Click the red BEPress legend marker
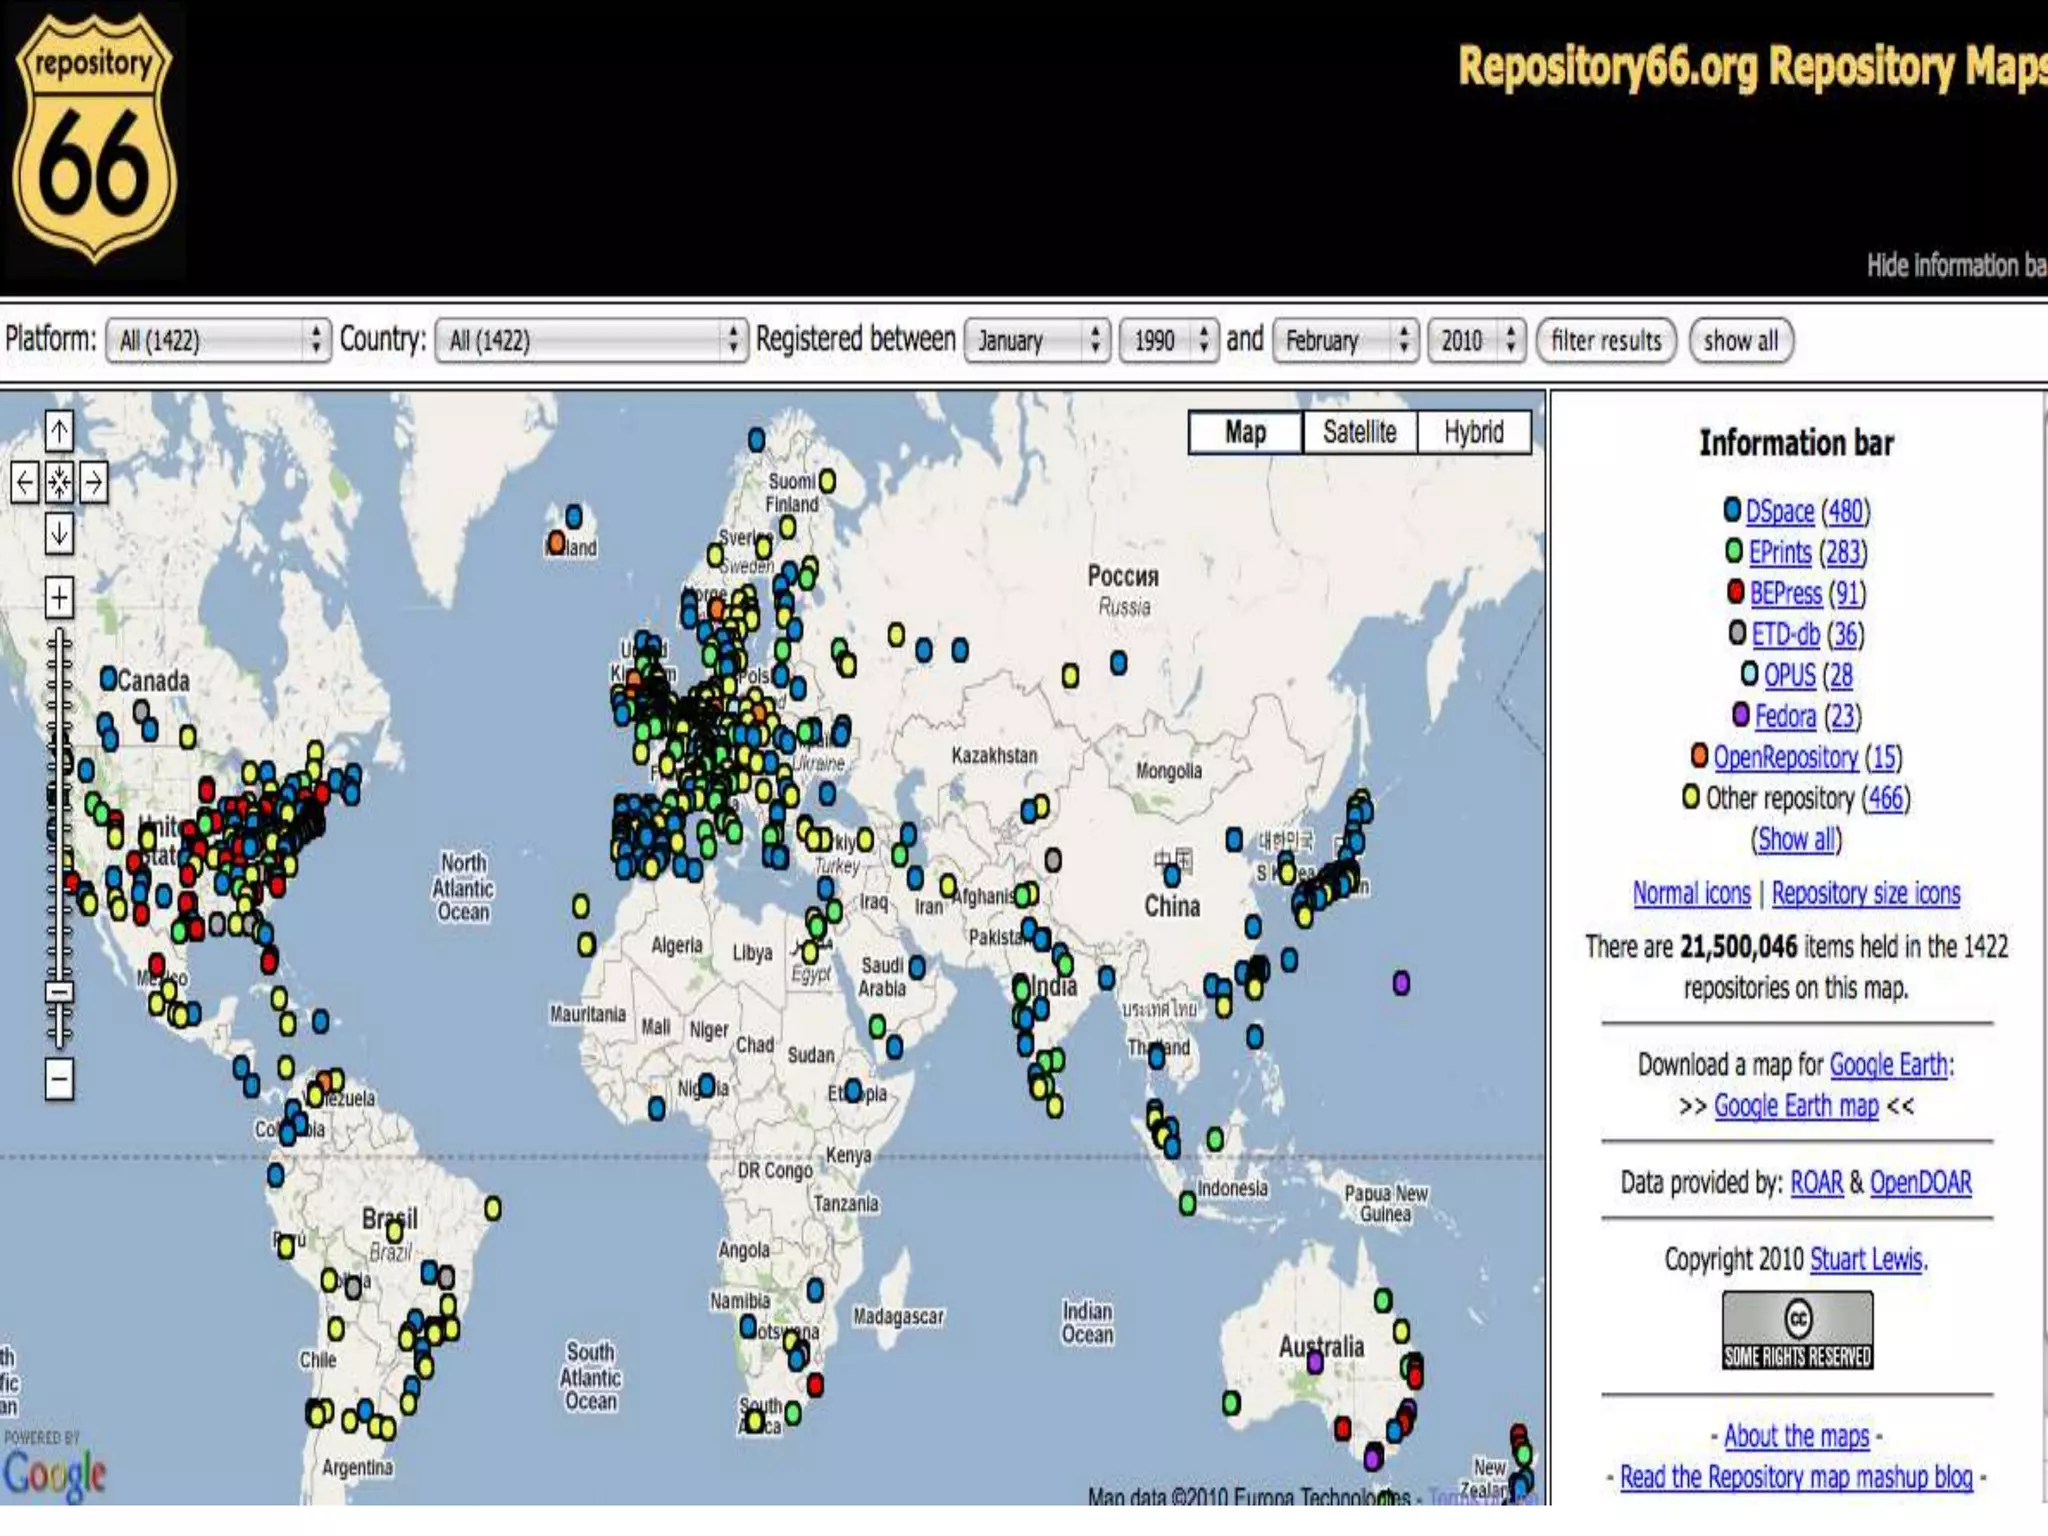The height and width of the screenshot is (1536, 2048). click(x=1736, y=591)
